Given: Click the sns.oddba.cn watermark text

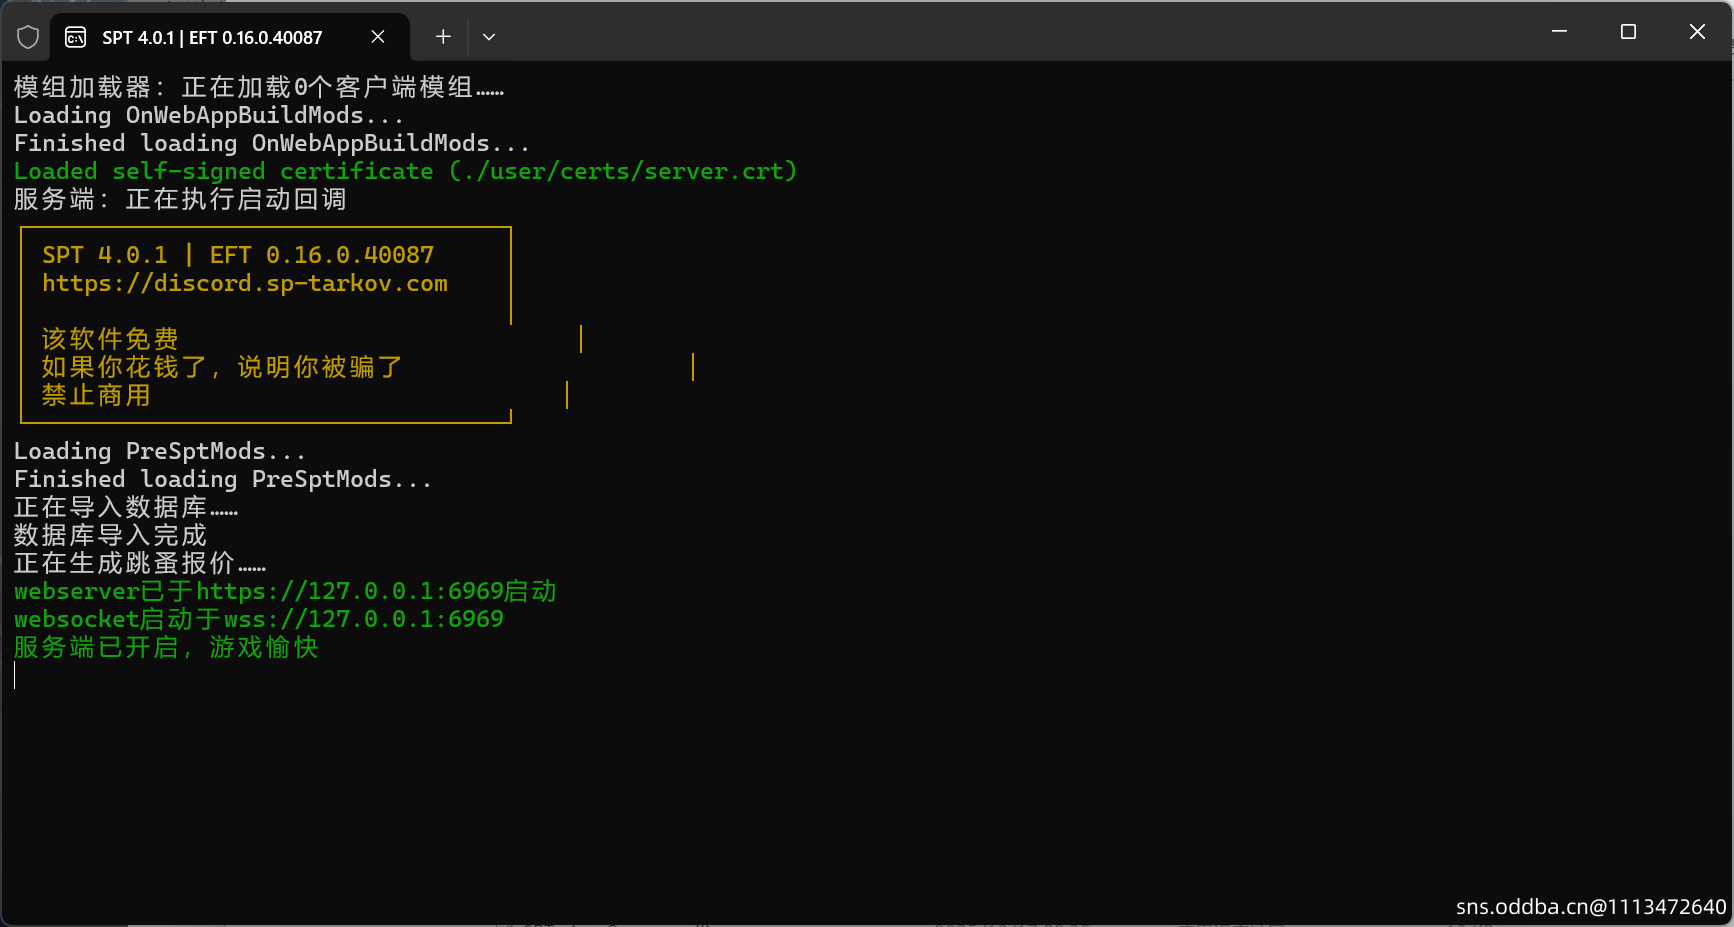Looking at the screenshot, I should coord(1590,907).
